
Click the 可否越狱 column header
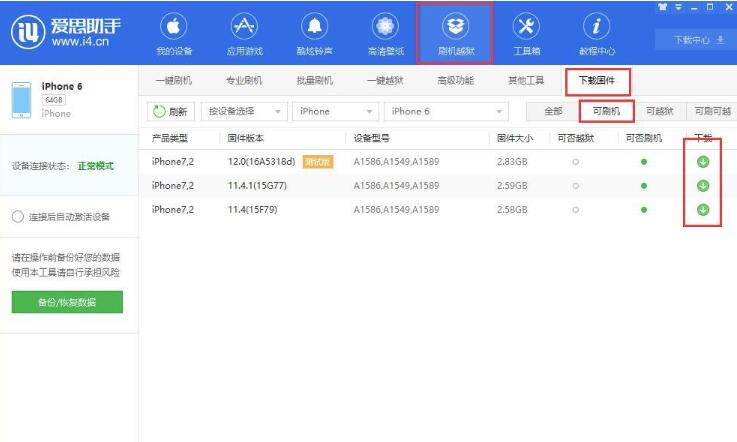click(576, 138)
